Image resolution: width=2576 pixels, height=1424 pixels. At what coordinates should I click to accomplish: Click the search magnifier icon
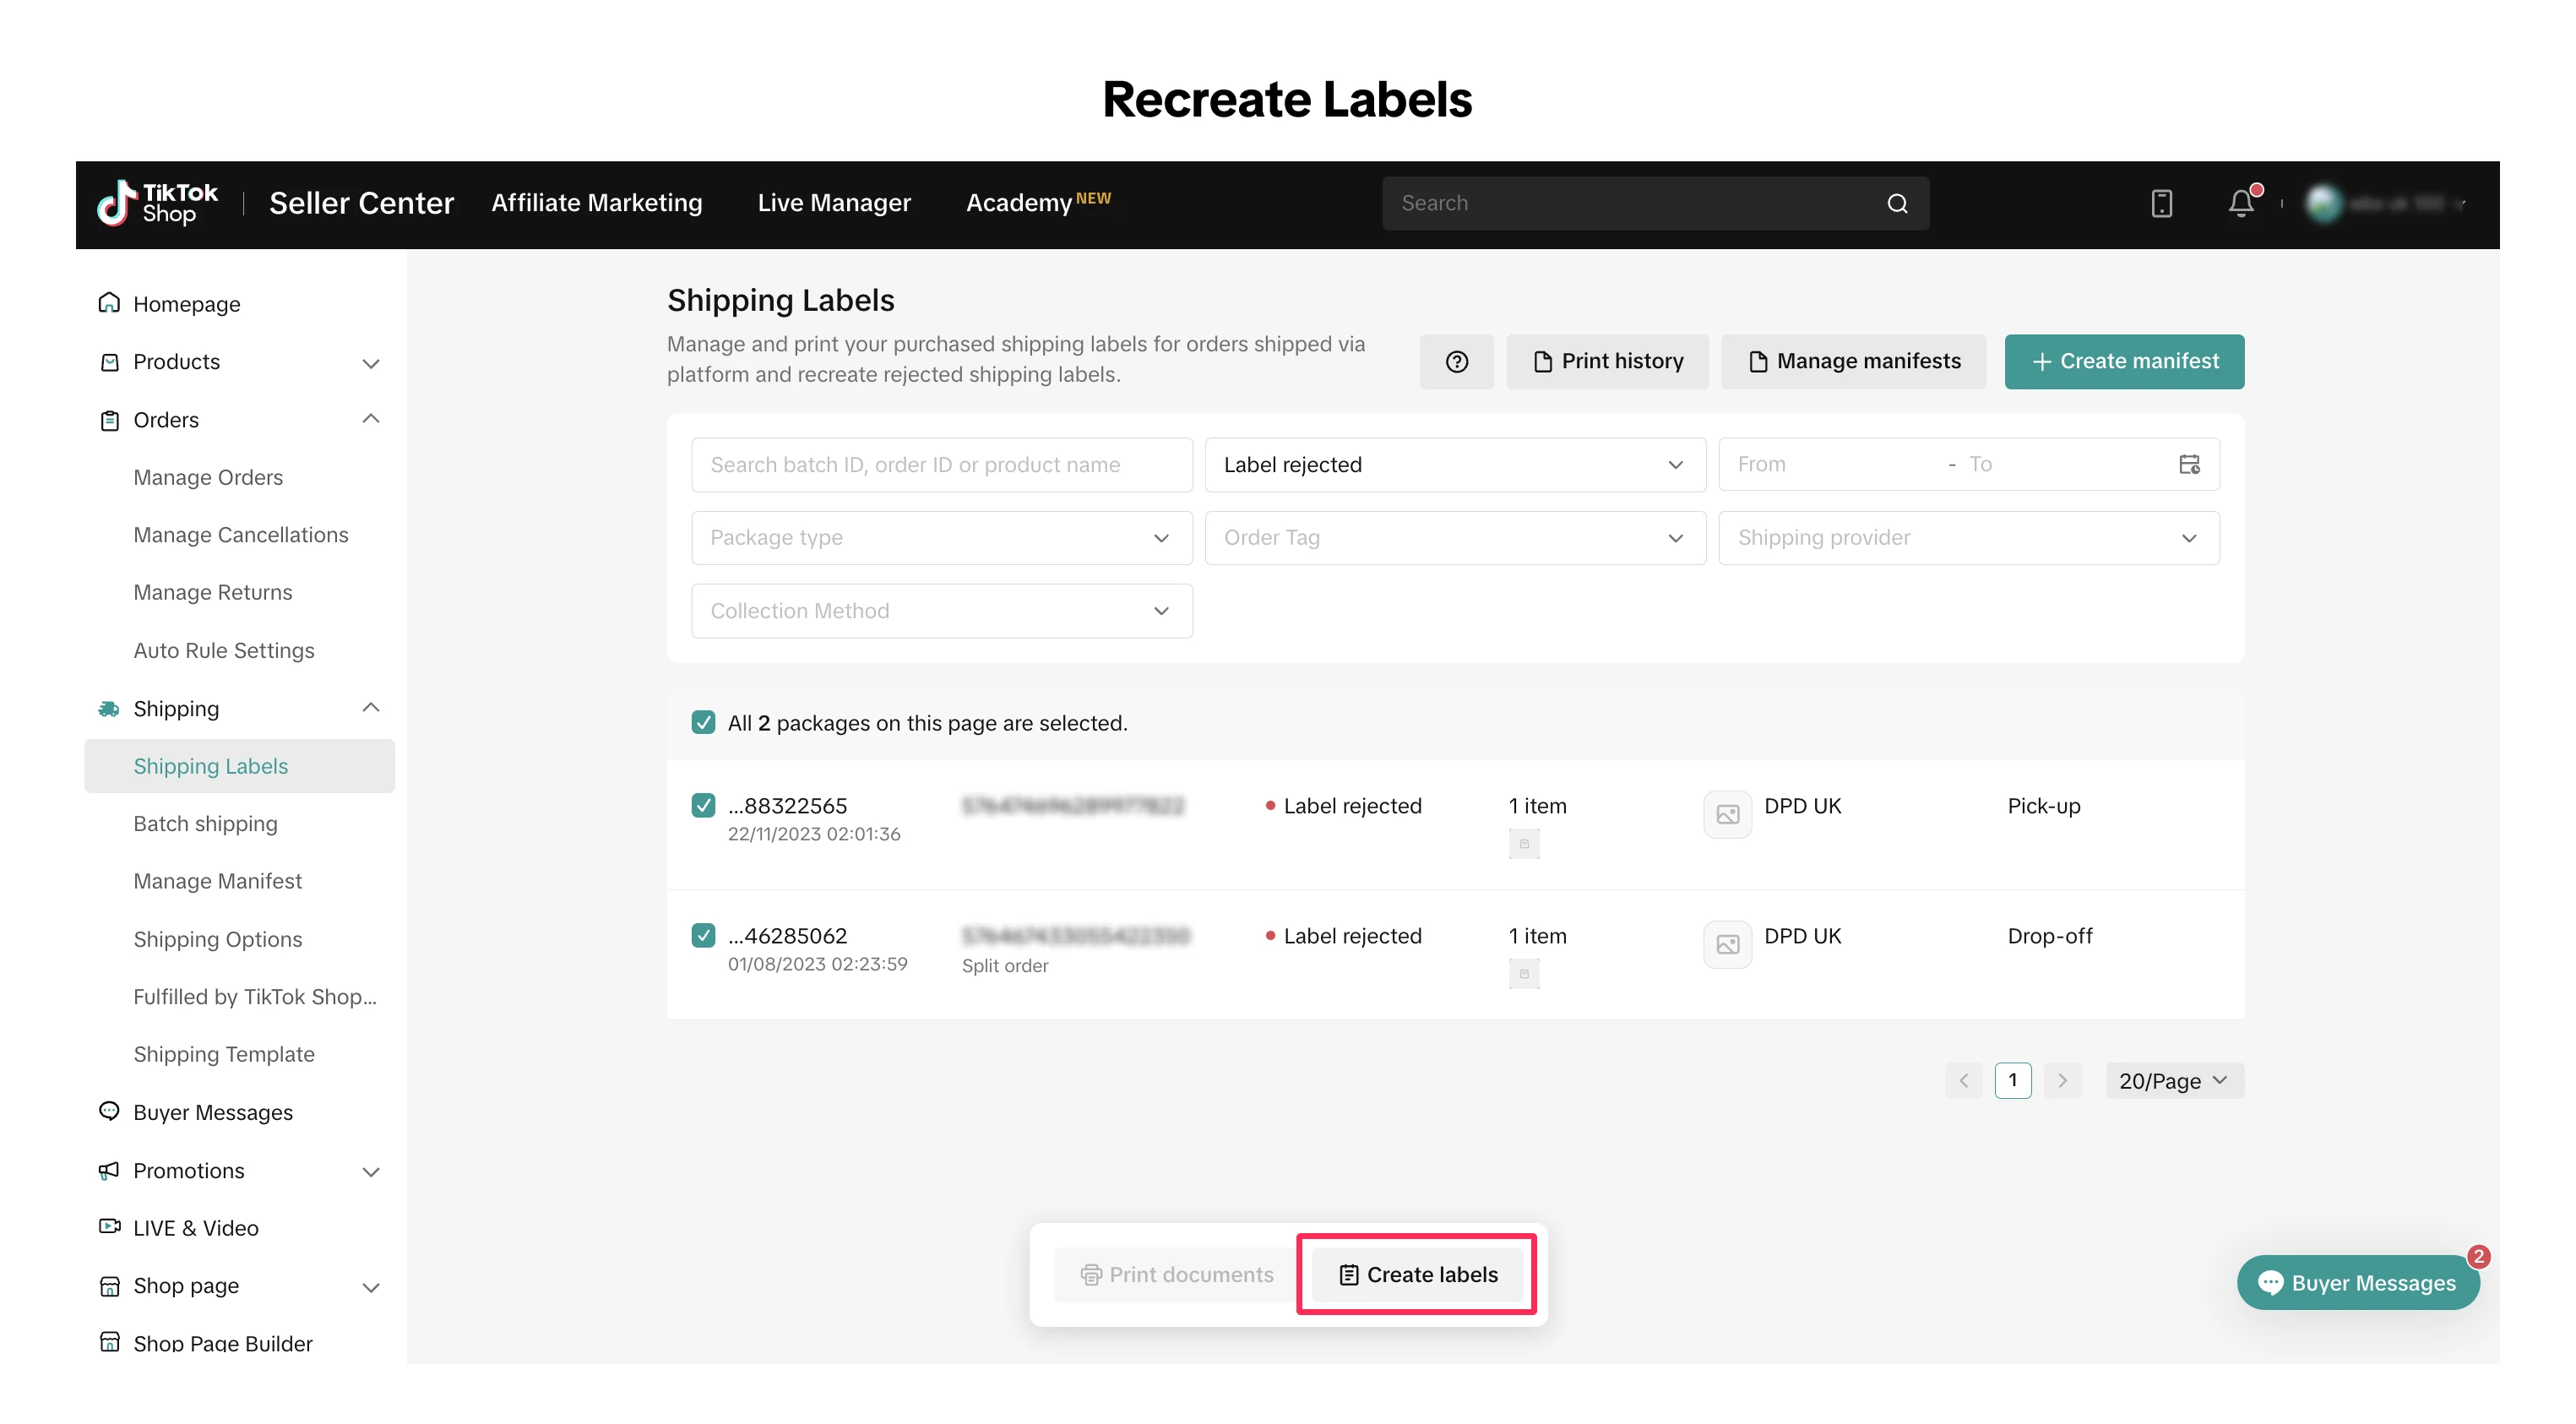pos(1897,204)
